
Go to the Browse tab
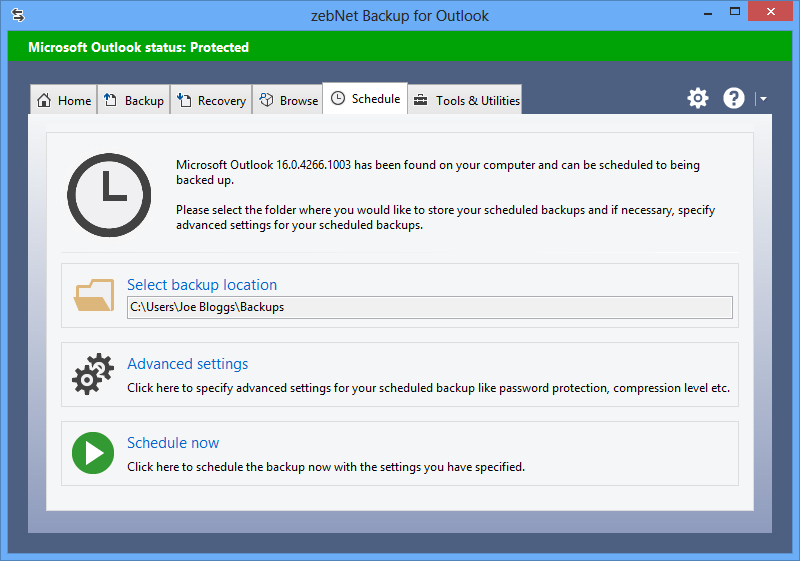[x=288, y=100]
